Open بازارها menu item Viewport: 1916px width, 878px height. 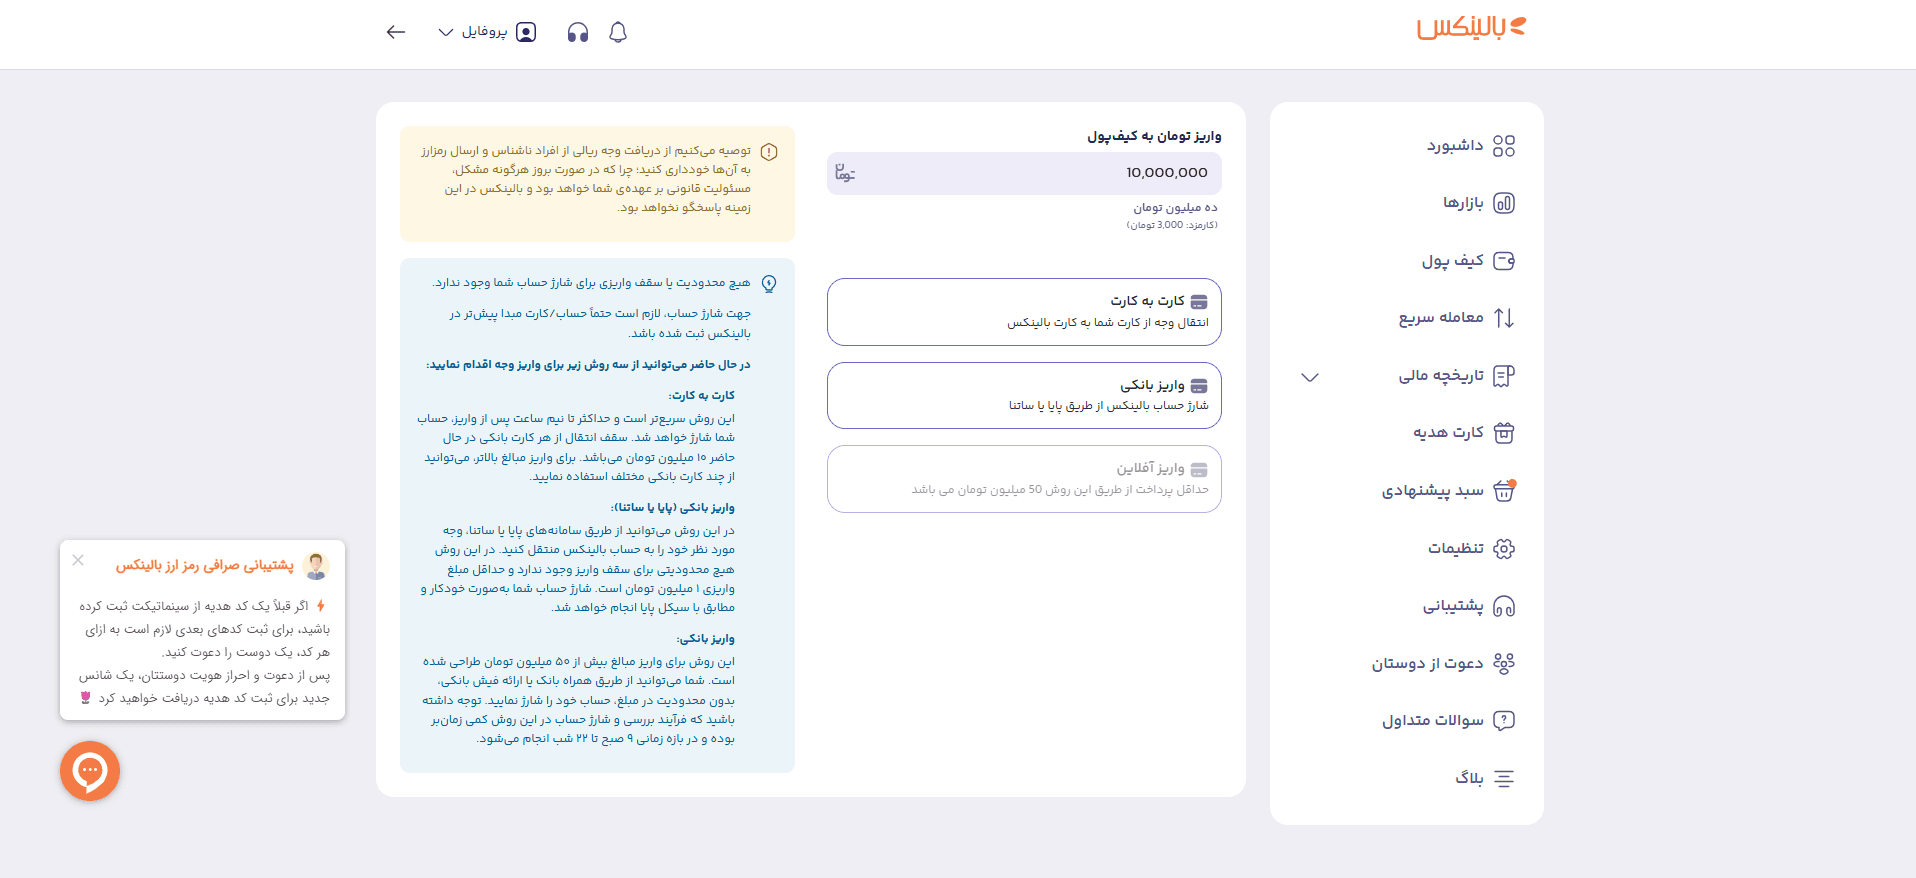pyautogui.click(x=1463, y=203)
